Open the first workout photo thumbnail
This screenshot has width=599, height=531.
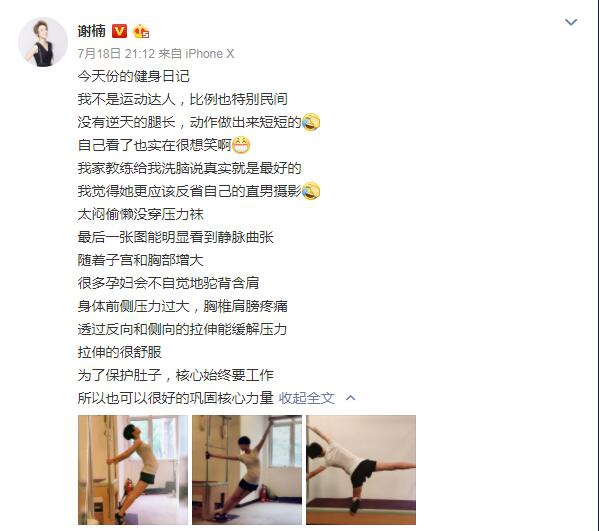(x=133, y=470)
